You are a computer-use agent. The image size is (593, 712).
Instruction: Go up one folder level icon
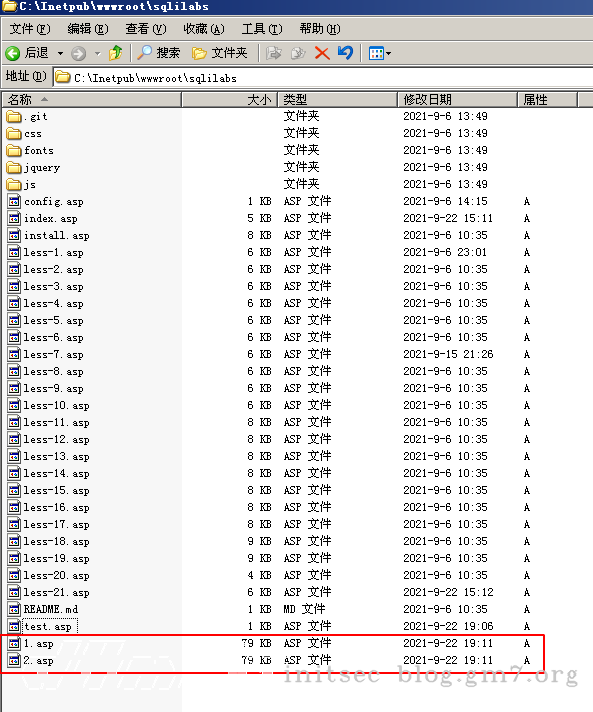116,53
